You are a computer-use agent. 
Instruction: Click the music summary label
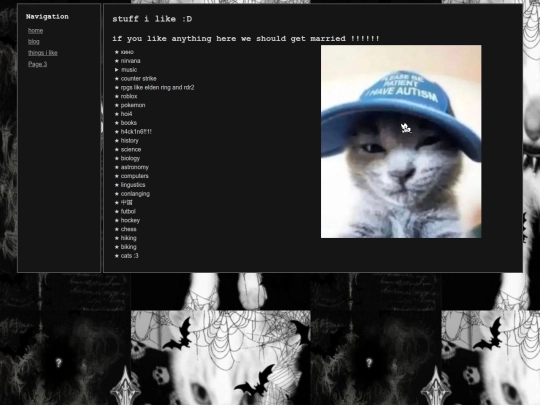click(x=129, y=70)
